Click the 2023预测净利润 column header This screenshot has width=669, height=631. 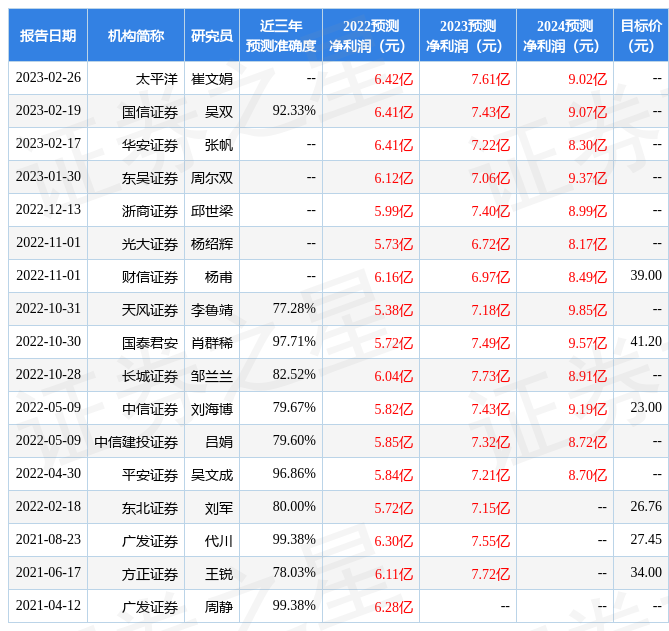pyautogui.click(x=468, y=35)
